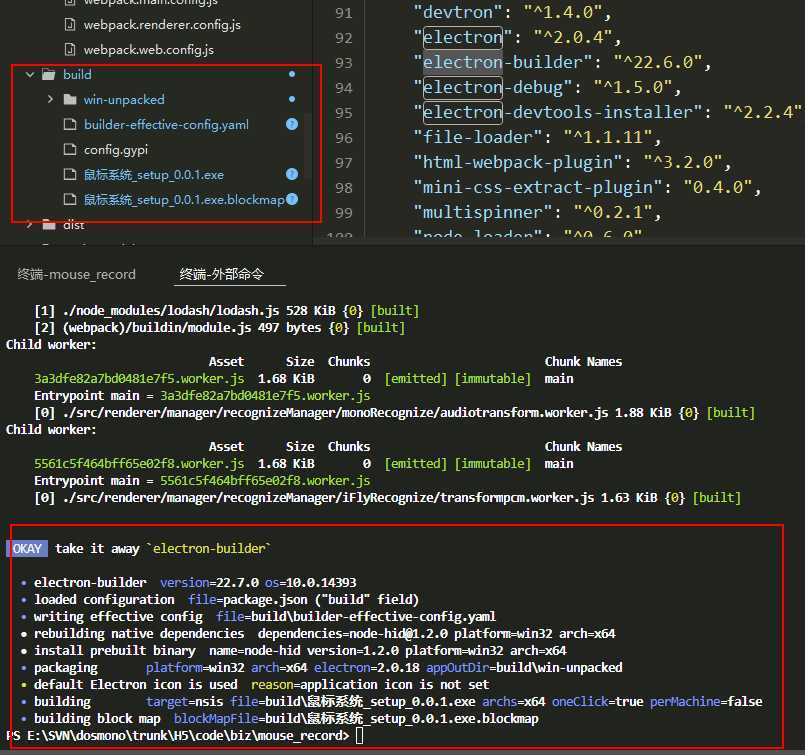Select the 终端-外部命令 terminal tab

[x=221, y=275]
